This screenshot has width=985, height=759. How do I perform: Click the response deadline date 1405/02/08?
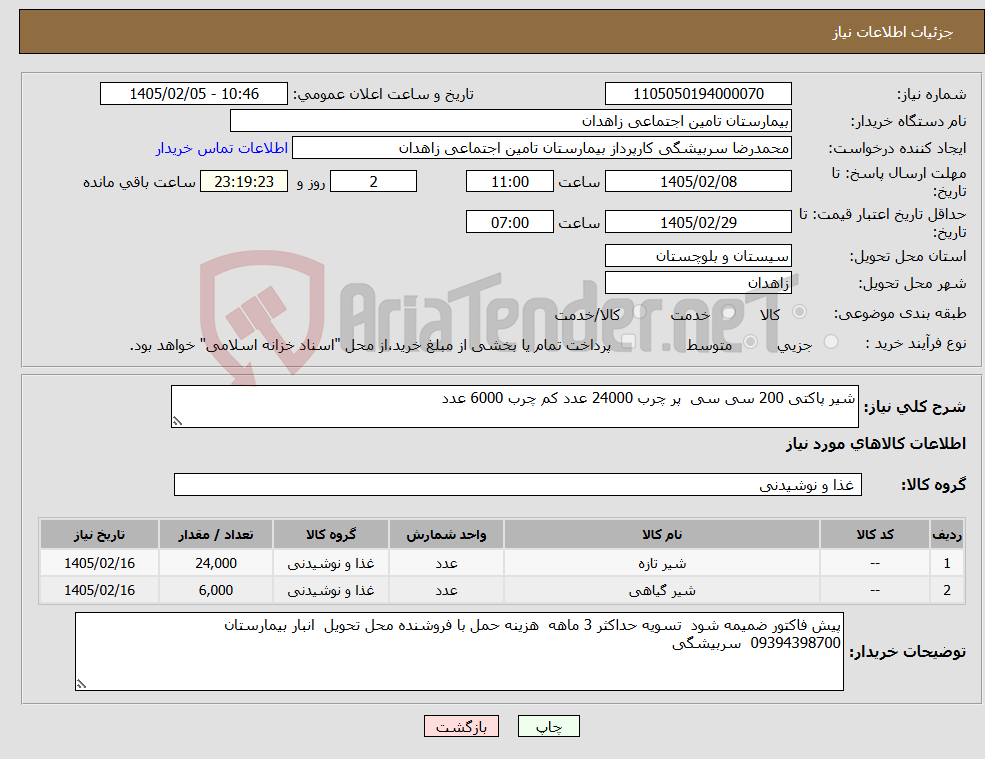coord(698,182)
